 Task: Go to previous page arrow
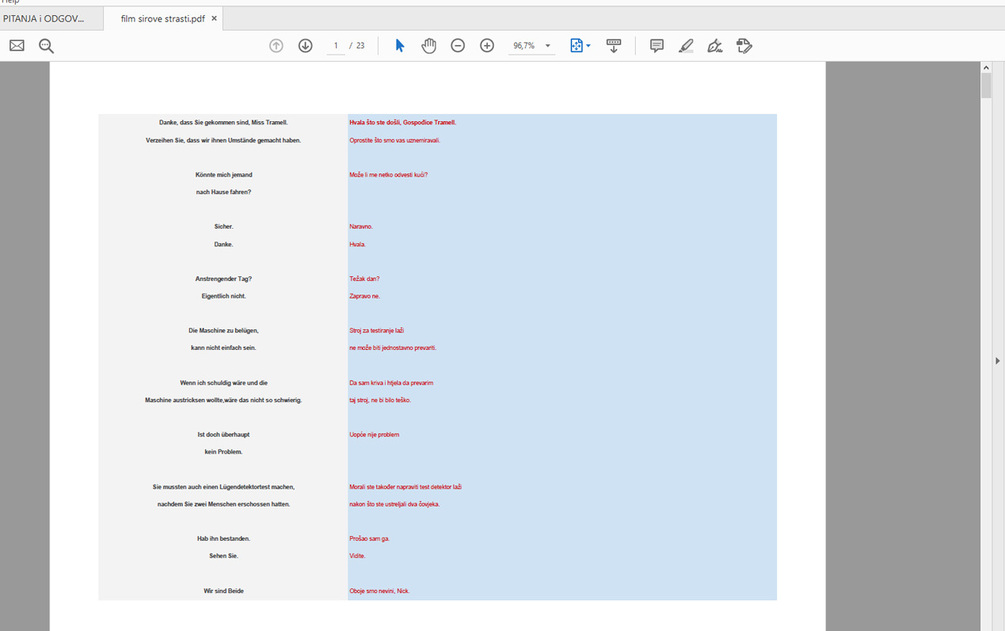pyautogui.click(x=276, y=46)
